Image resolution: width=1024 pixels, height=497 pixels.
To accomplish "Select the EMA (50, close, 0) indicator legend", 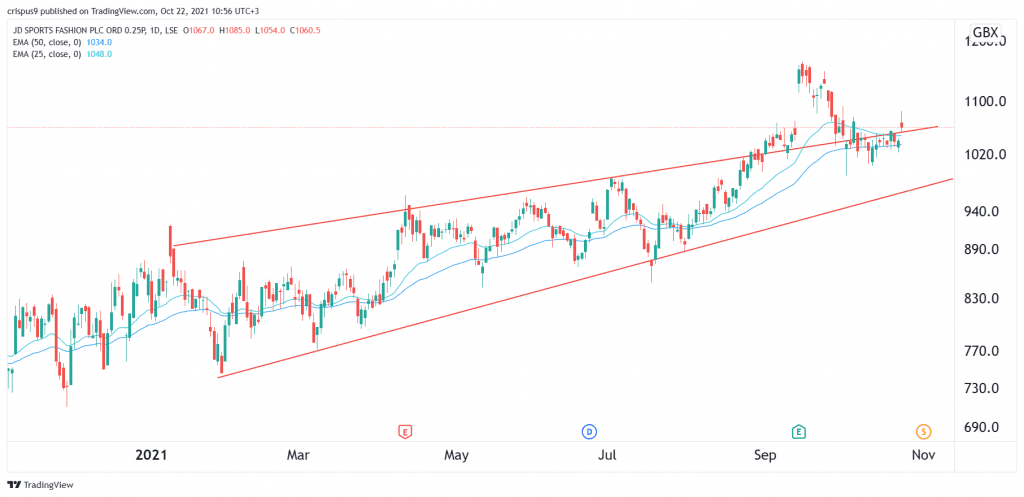I will pyautogui.click(x=45, y=43).
